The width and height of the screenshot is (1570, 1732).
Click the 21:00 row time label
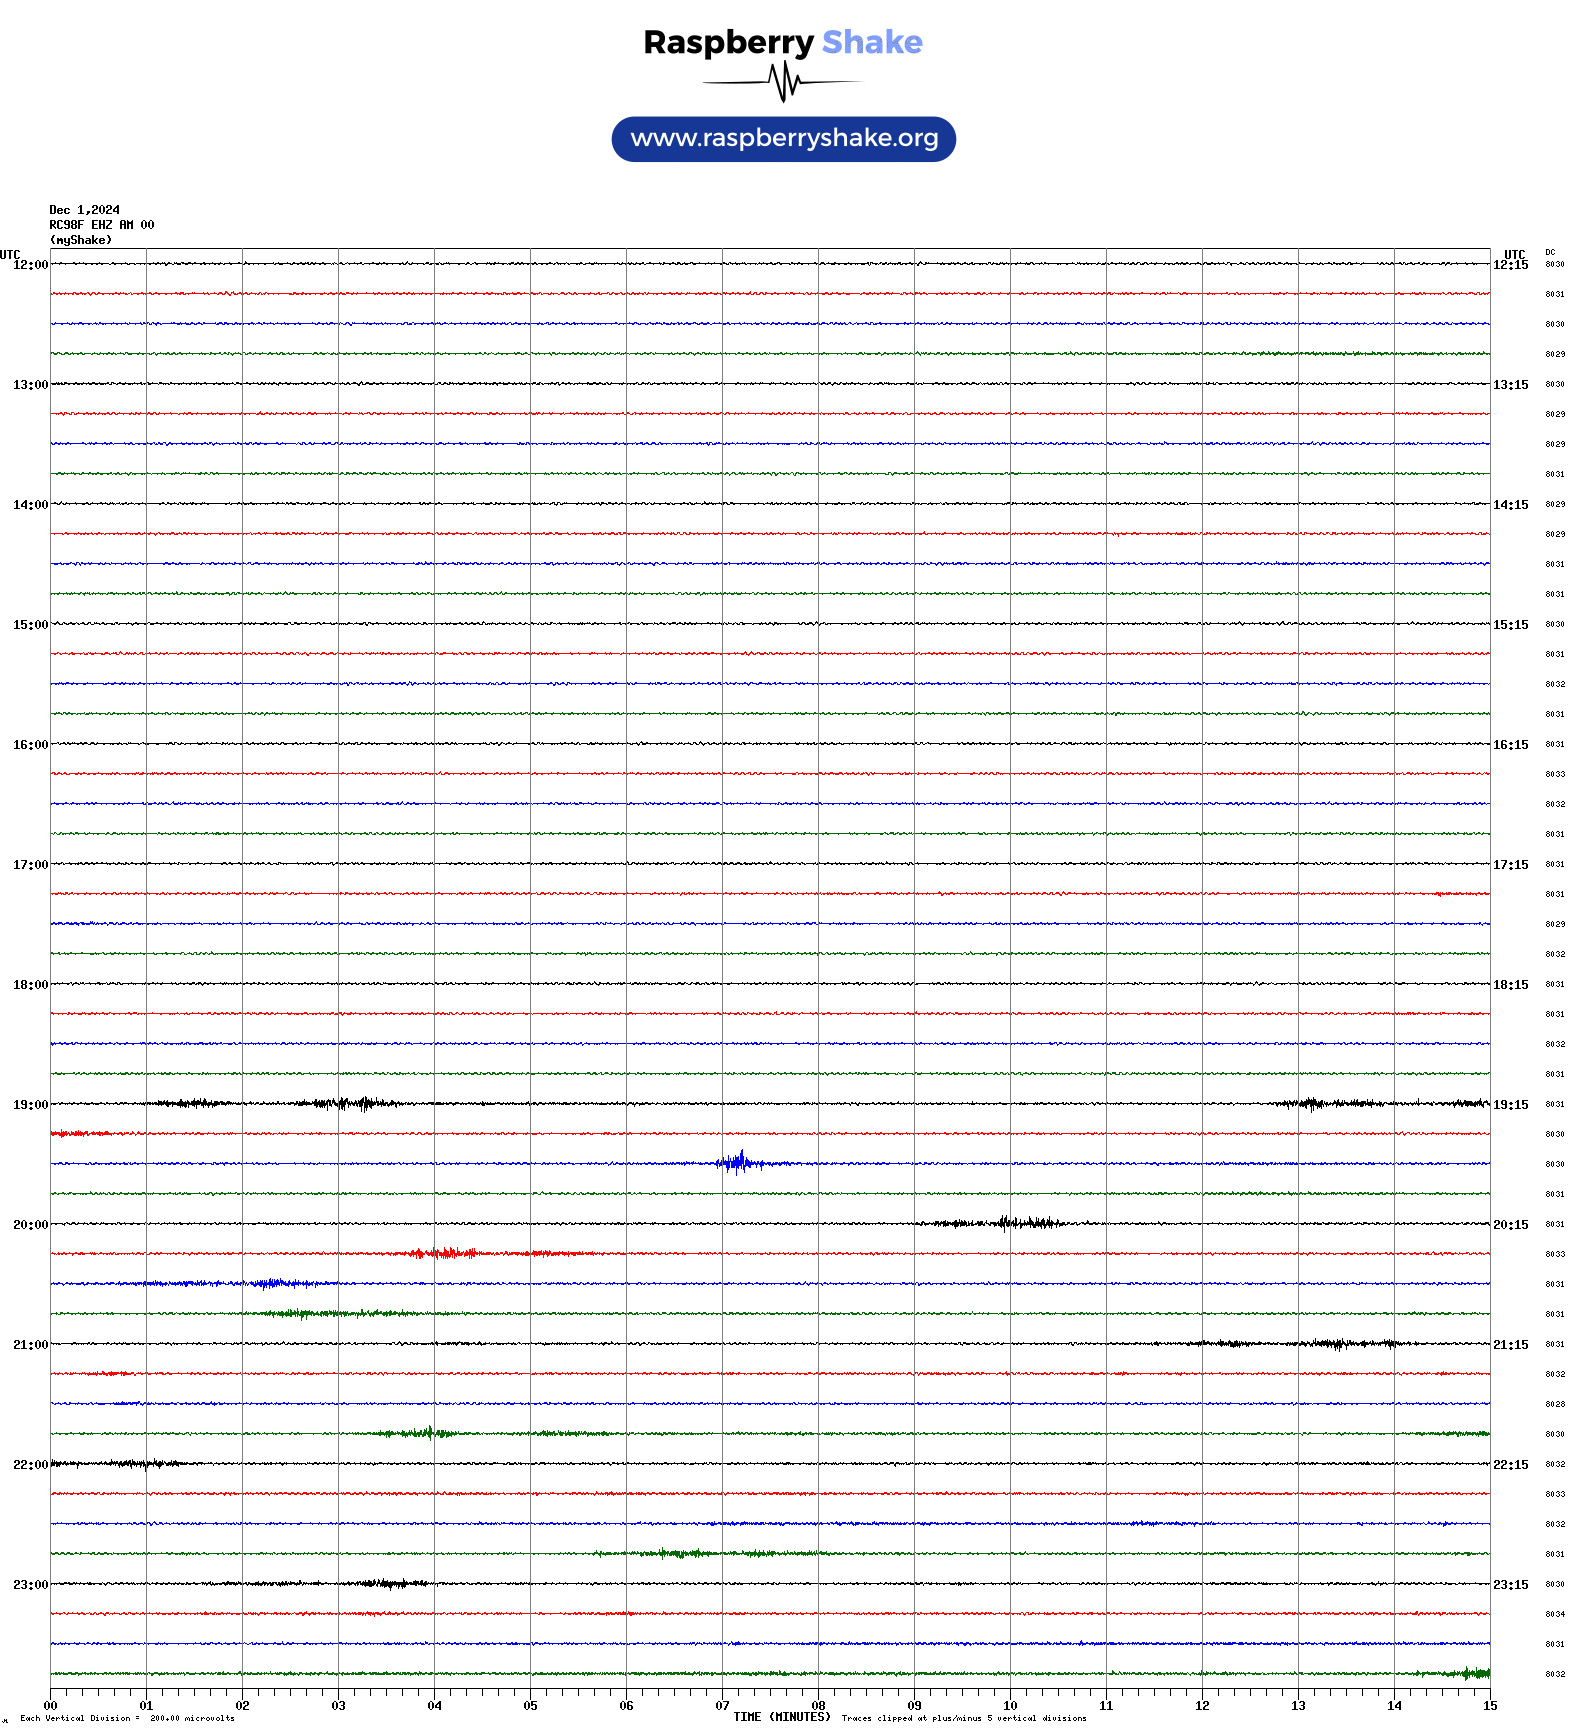(30, 1345)
